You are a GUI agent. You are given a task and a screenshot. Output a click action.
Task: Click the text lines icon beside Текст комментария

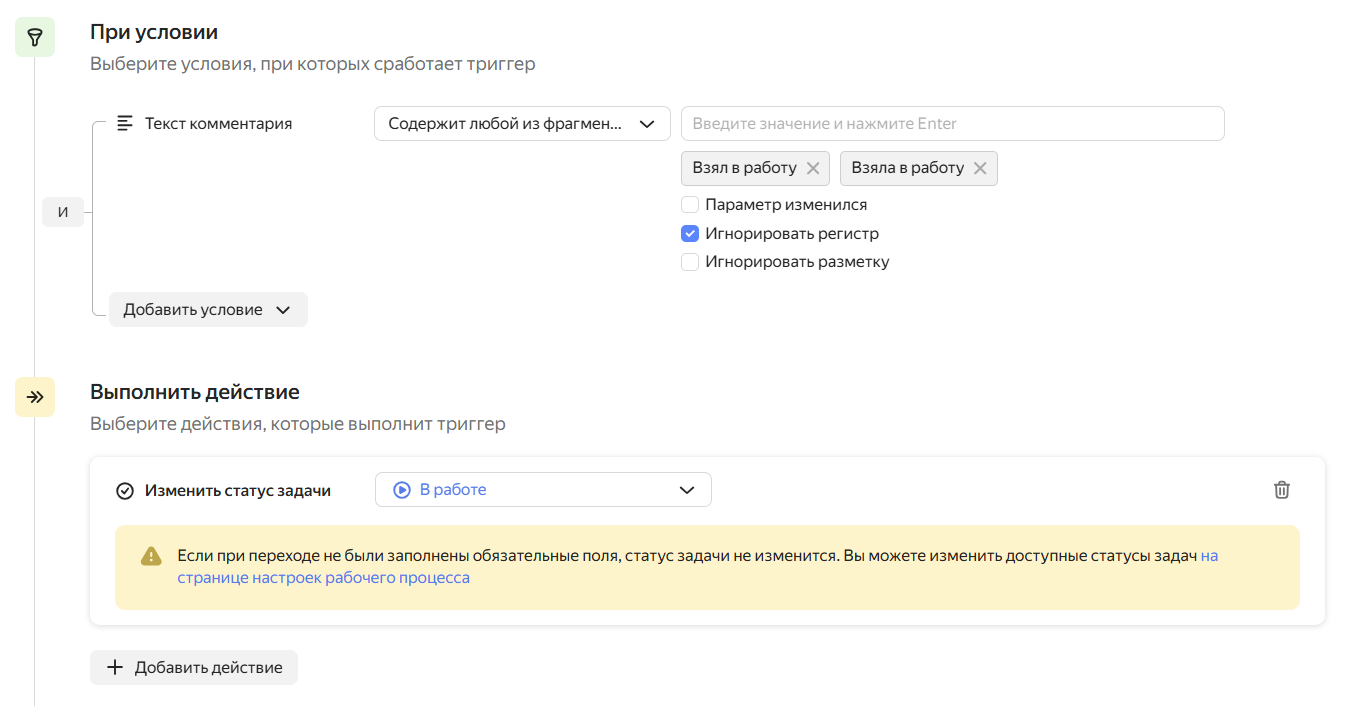point(125,124)
